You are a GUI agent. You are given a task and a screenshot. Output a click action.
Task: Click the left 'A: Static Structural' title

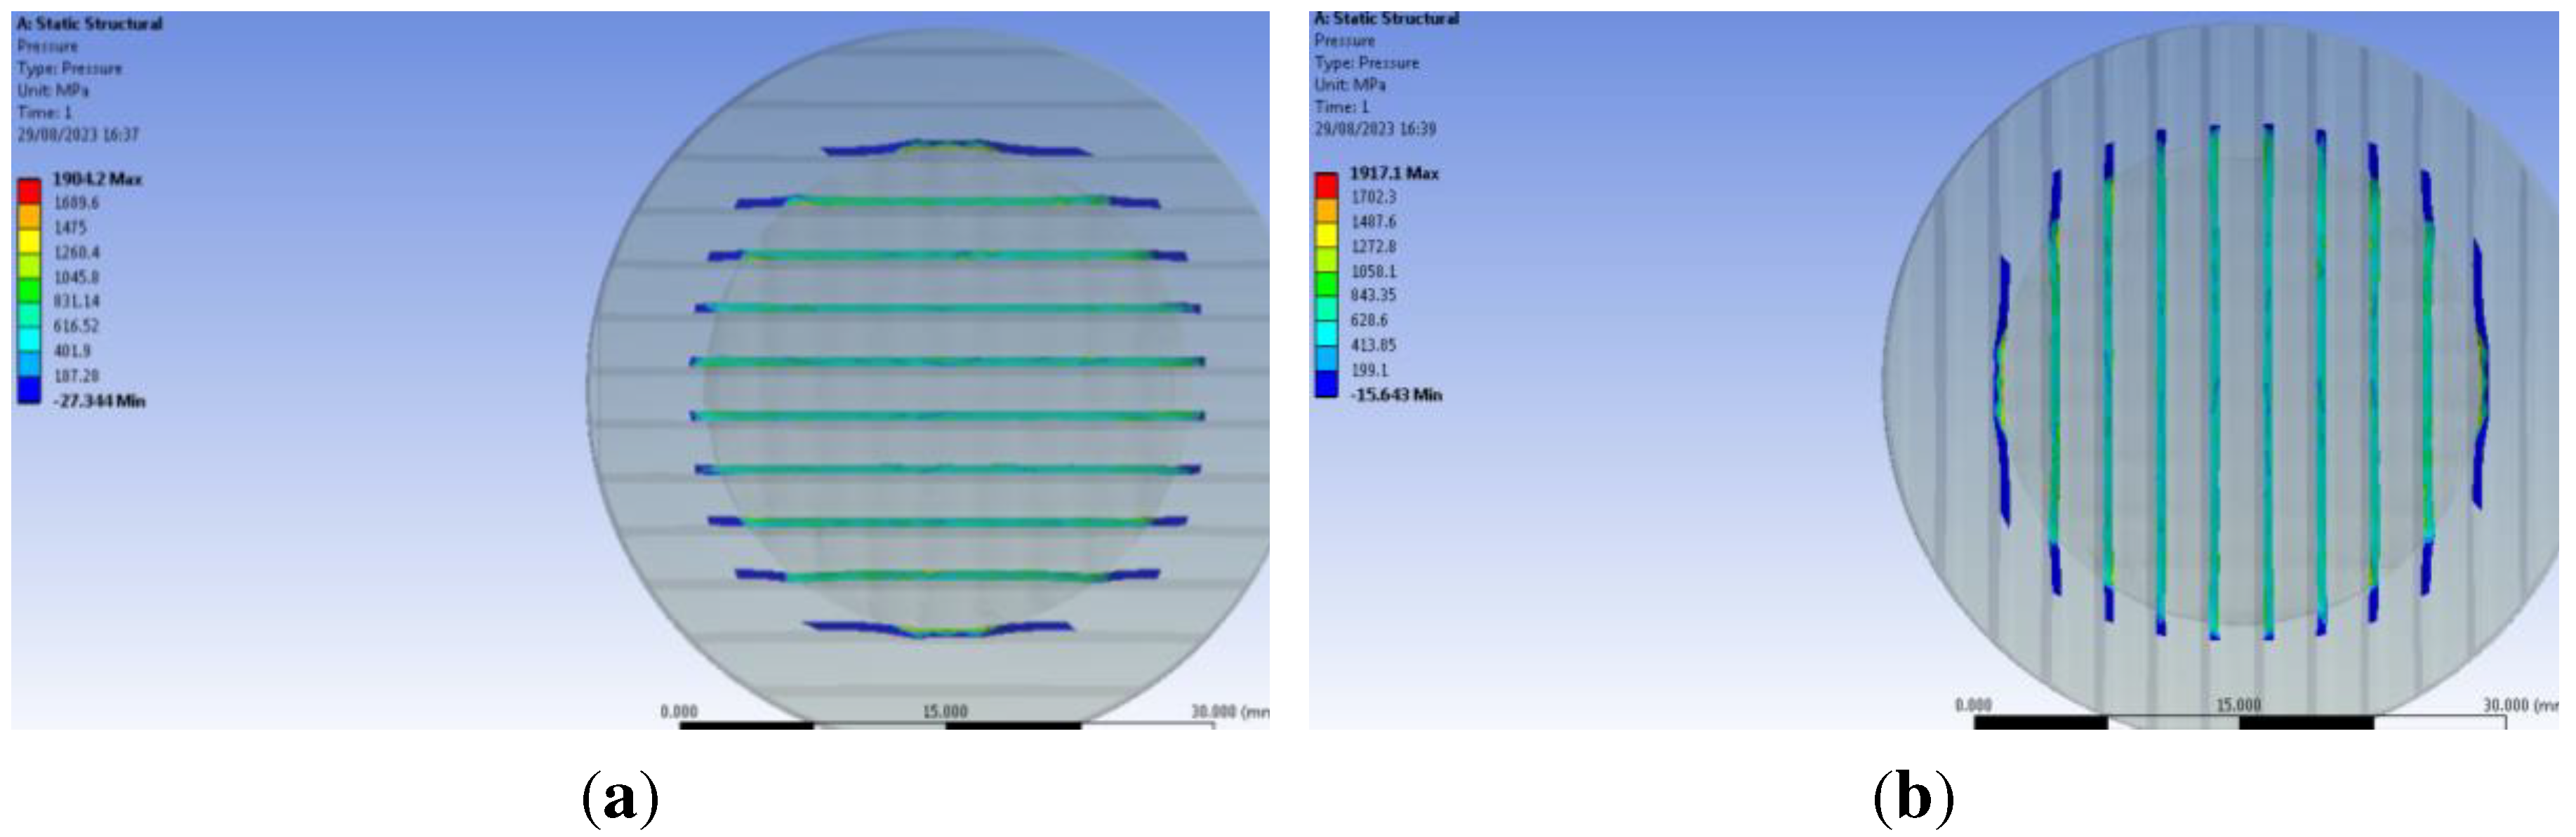pyautogui.click(x=89, y=23)
